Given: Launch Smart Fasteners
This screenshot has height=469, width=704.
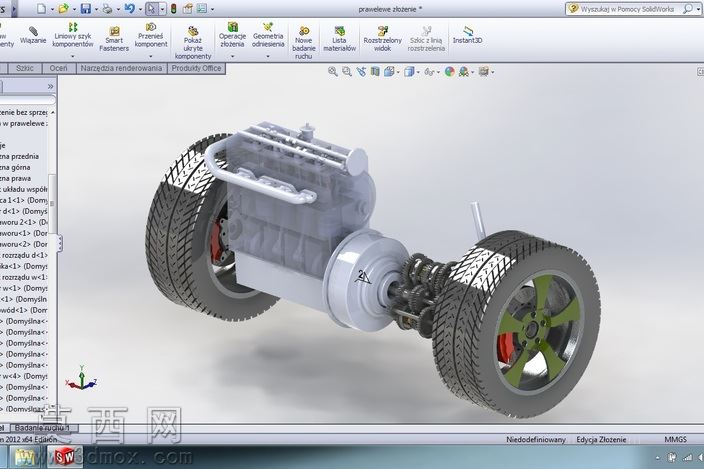Looking at the screenshot, I should pos(114,39).
